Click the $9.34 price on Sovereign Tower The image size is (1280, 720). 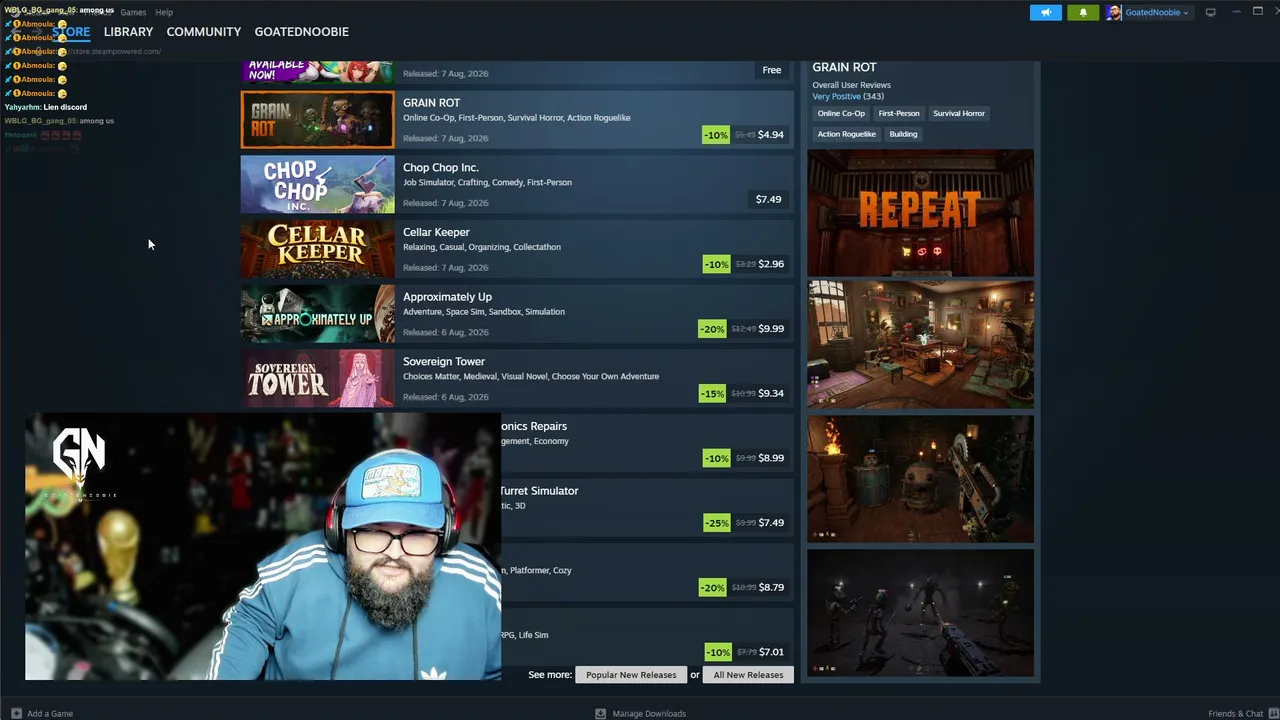point(771,393)
